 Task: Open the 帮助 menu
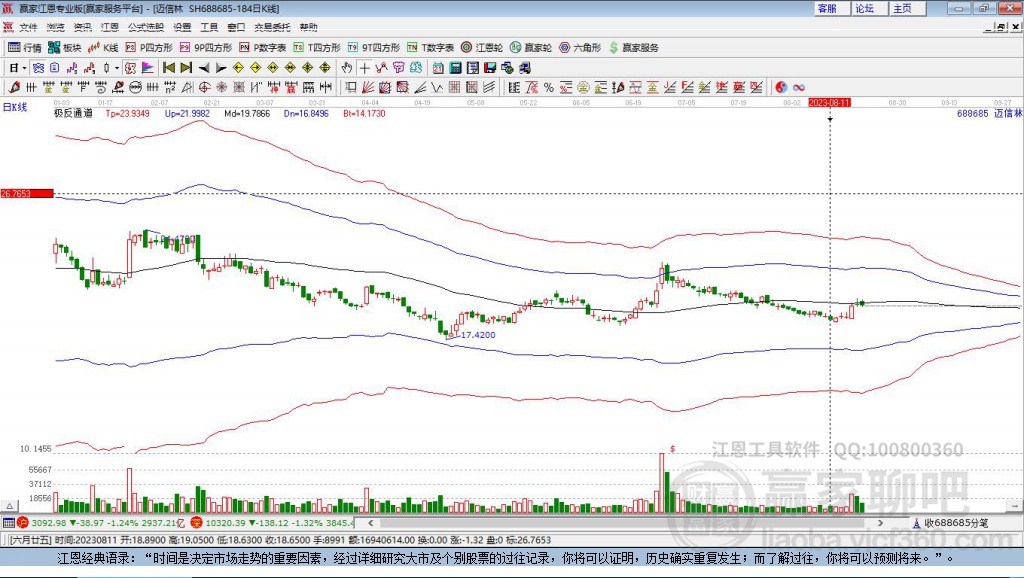(308, 27)
